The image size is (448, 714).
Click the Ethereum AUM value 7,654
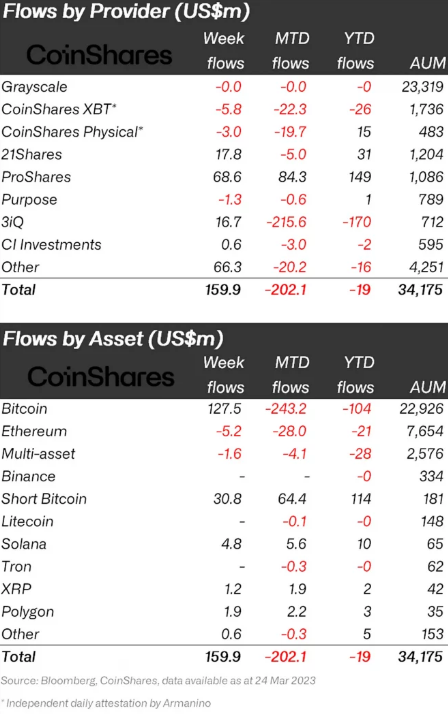pos(425,431)
